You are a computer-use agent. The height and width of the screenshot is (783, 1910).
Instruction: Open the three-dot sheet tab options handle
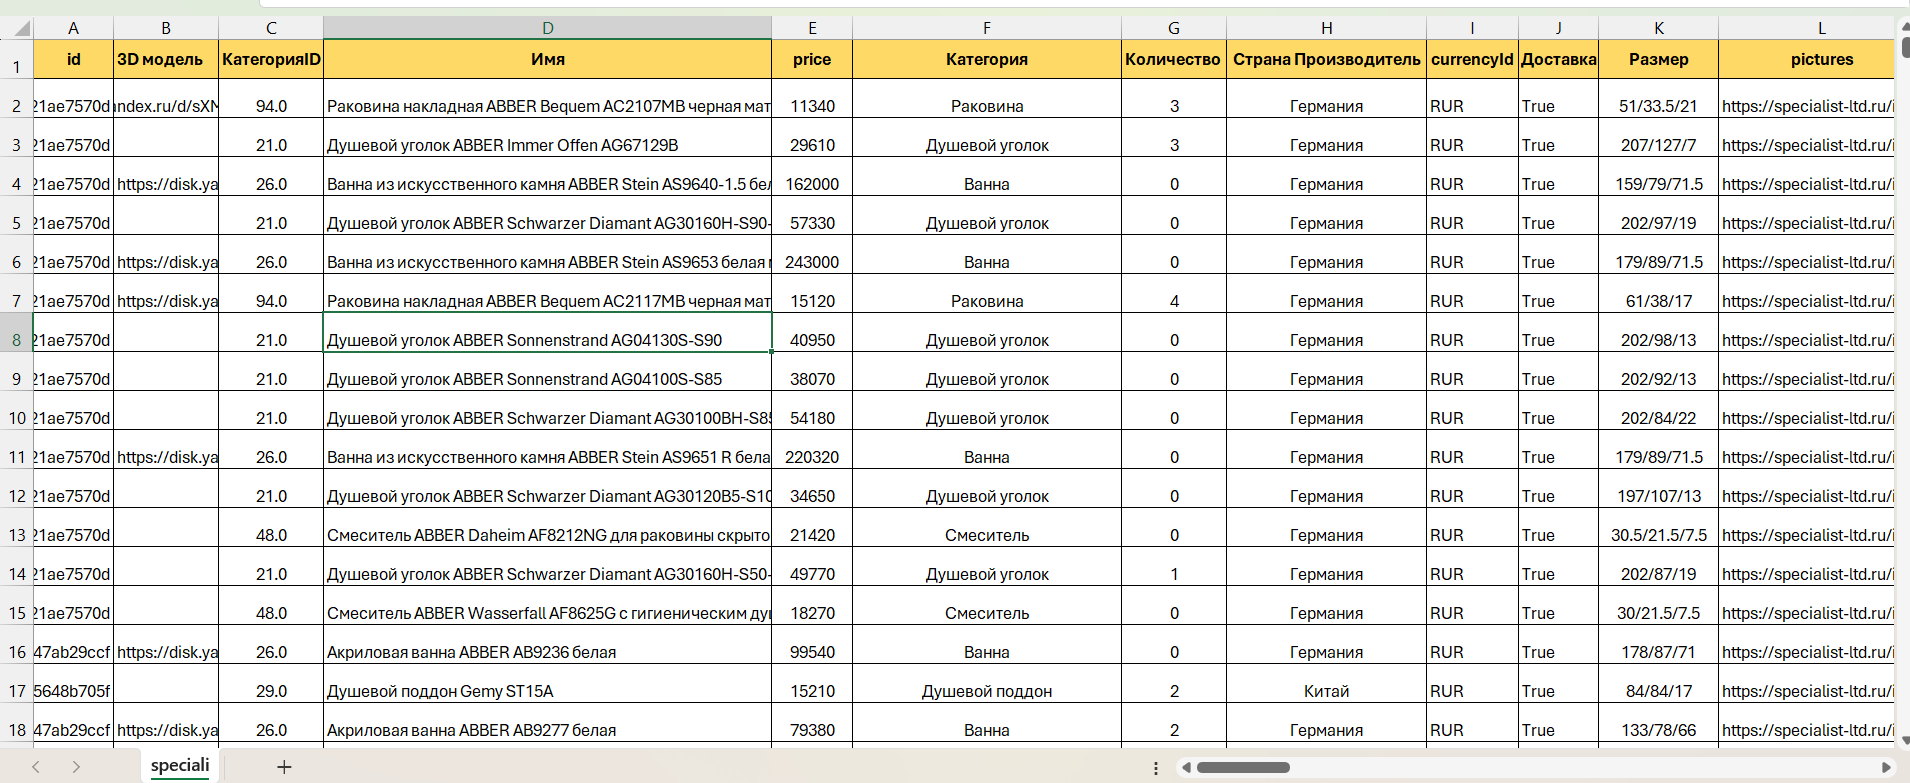tap(1156, 768)
